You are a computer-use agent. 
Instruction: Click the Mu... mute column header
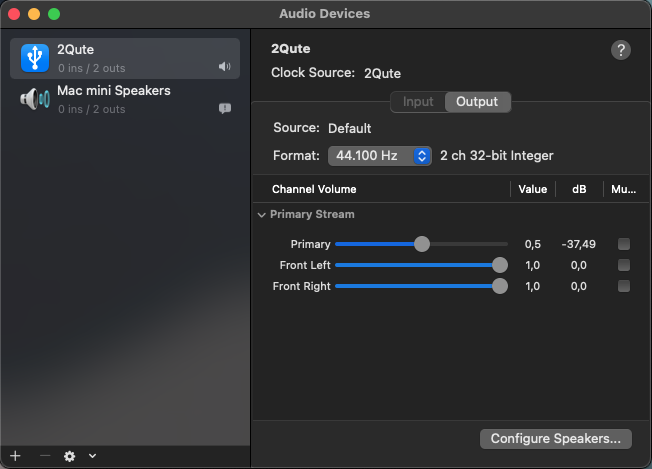(623, 189)
